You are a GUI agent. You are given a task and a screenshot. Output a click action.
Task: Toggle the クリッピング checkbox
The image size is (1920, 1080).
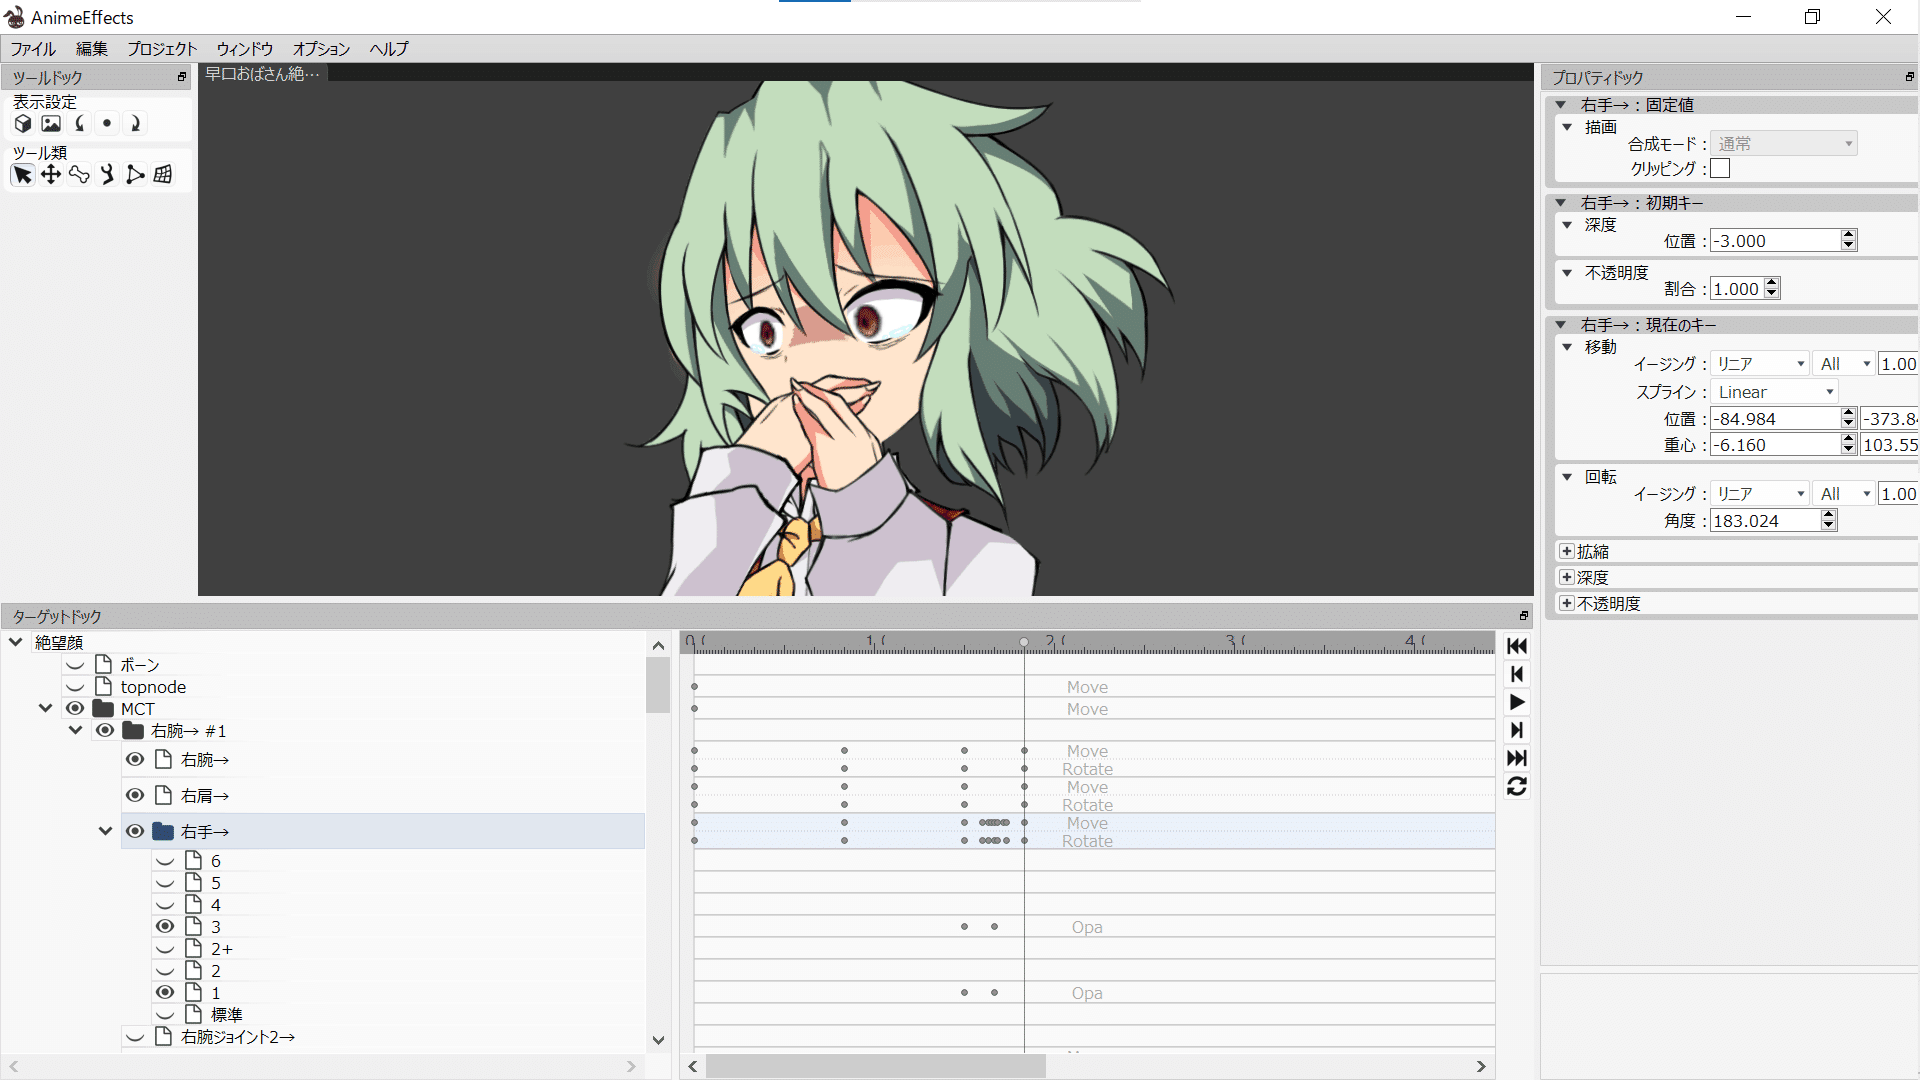[1720, 169]
